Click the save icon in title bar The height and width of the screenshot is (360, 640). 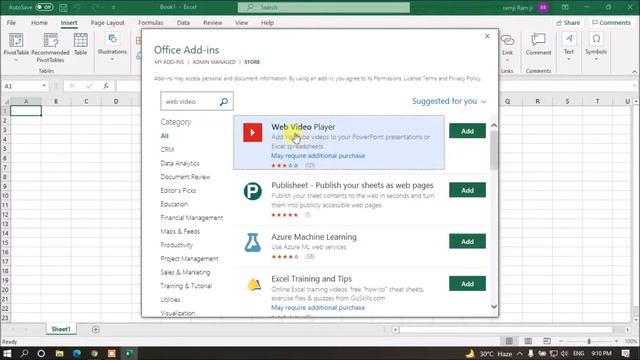(x=63, y=7)
